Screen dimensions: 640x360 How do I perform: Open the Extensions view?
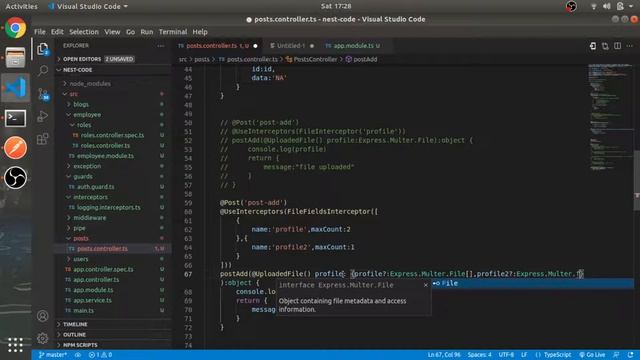click(43, 139)
